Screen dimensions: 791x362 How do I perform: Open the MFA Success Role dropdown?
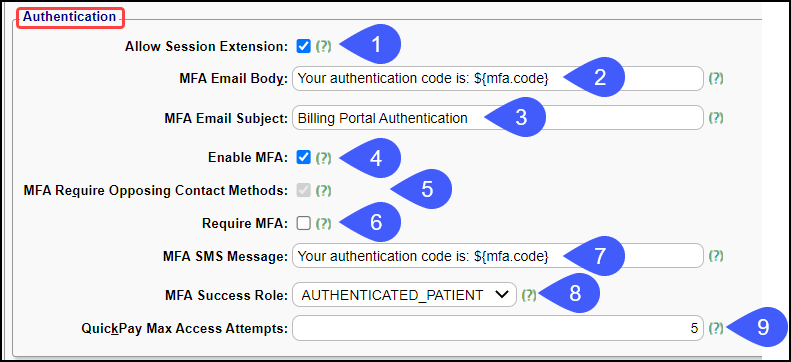(404, 295)
